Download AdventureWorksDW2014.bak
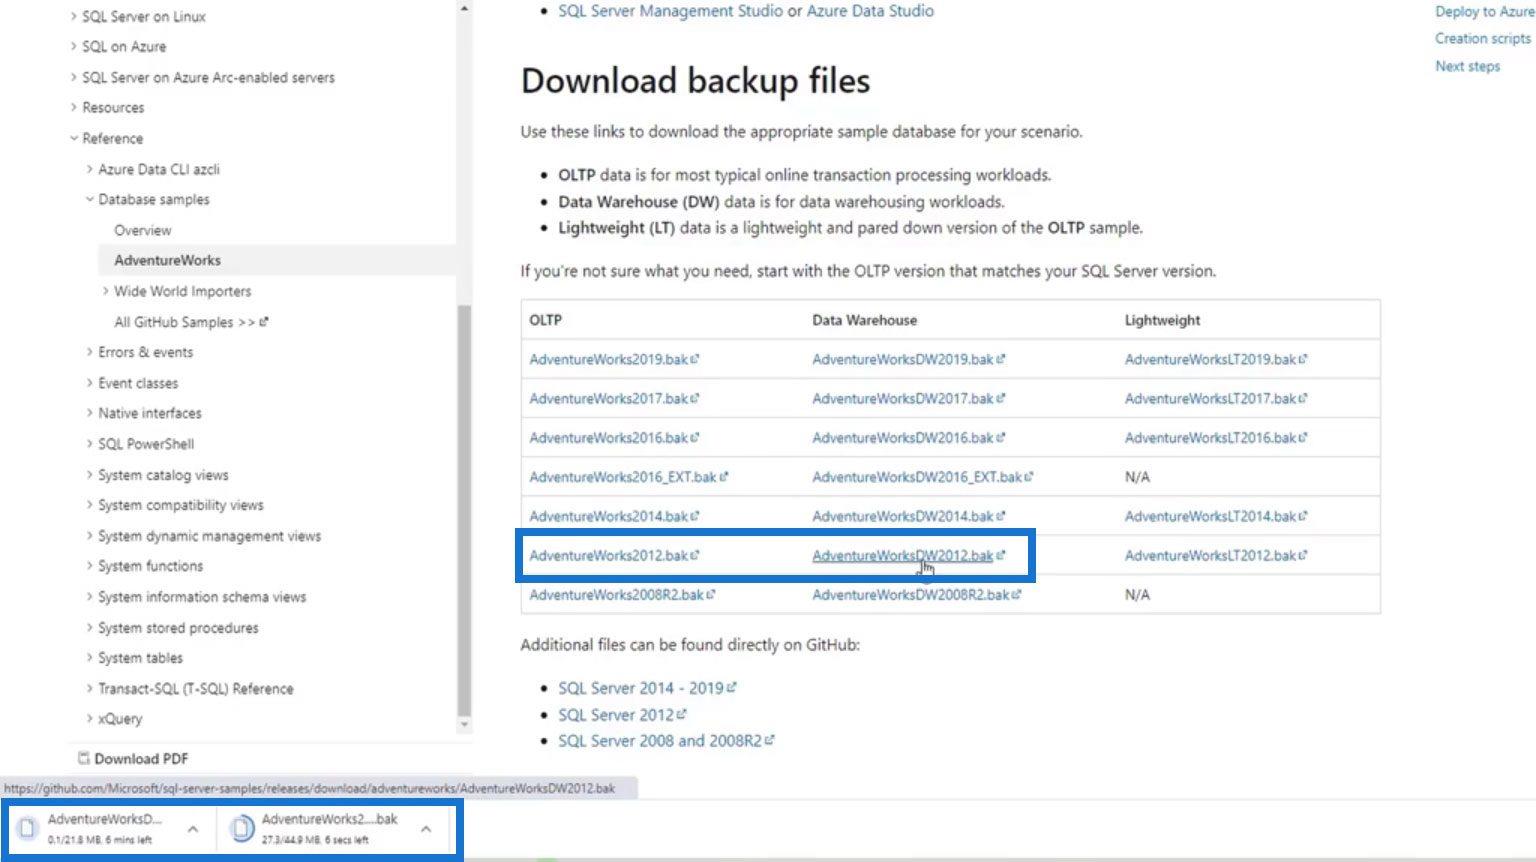Viewport: 1536px width, 862px height. coord(908,516)
